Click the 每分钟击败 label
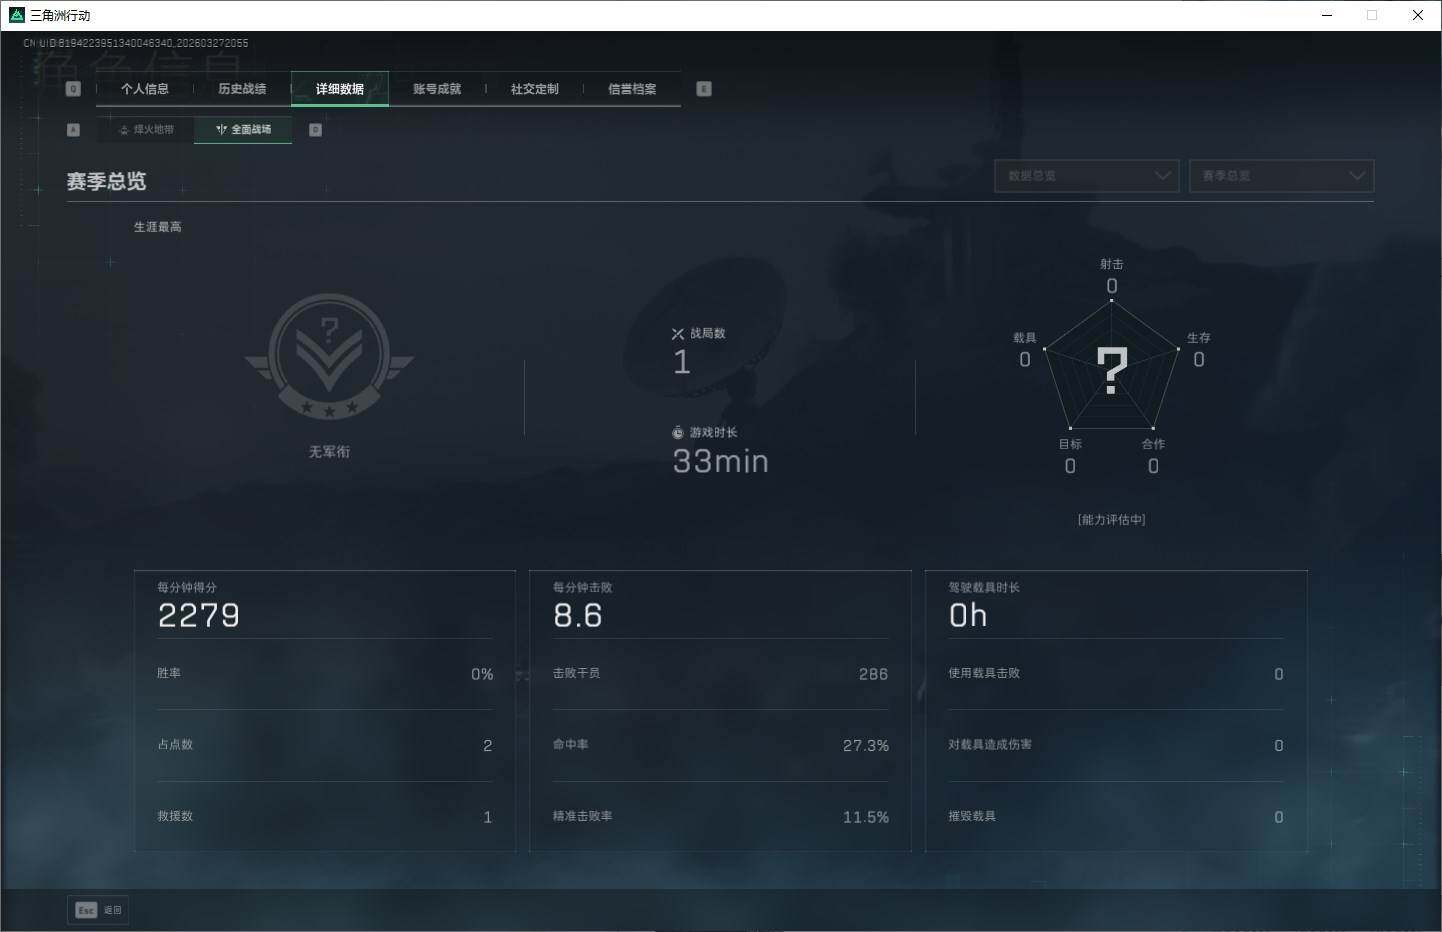 [x=583, y=588]
